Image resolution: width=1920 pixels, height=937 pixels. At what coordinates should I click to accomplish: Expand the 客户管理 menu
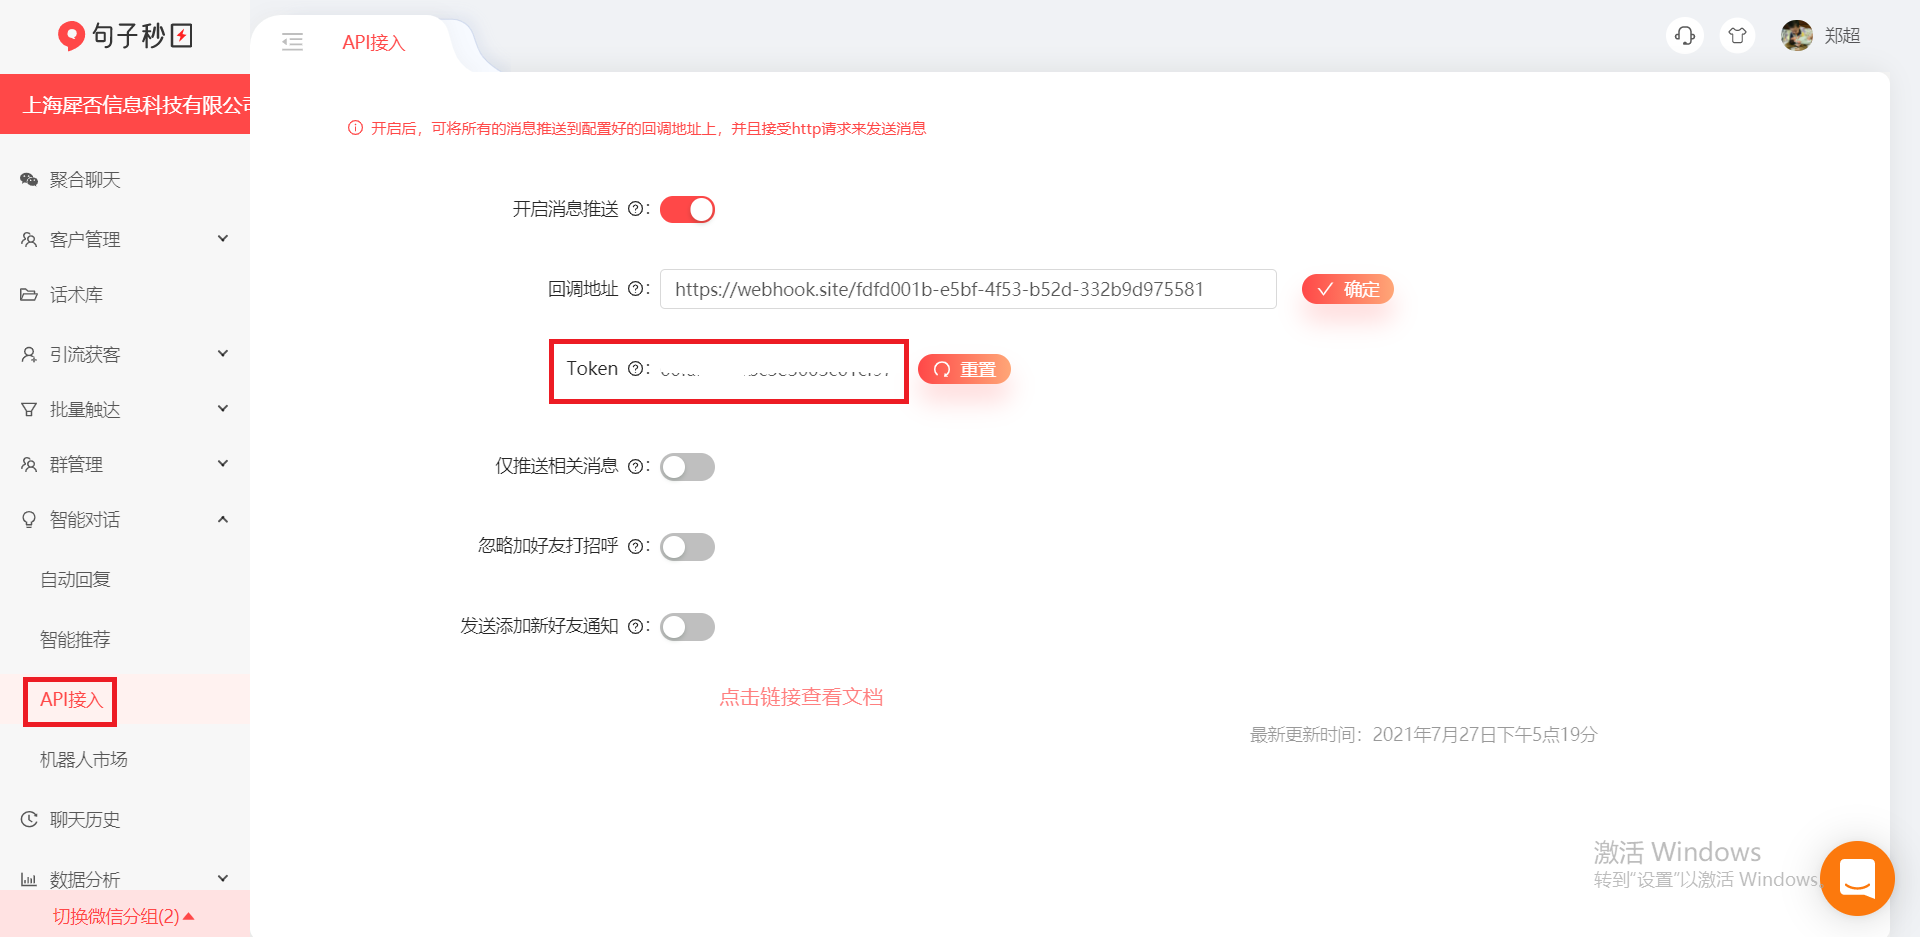(x=124, y=239)
